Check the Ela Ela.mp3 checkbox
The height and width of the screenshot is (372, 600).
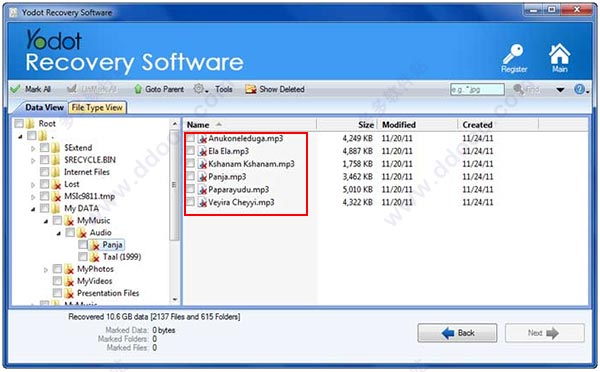pos(190,151)
